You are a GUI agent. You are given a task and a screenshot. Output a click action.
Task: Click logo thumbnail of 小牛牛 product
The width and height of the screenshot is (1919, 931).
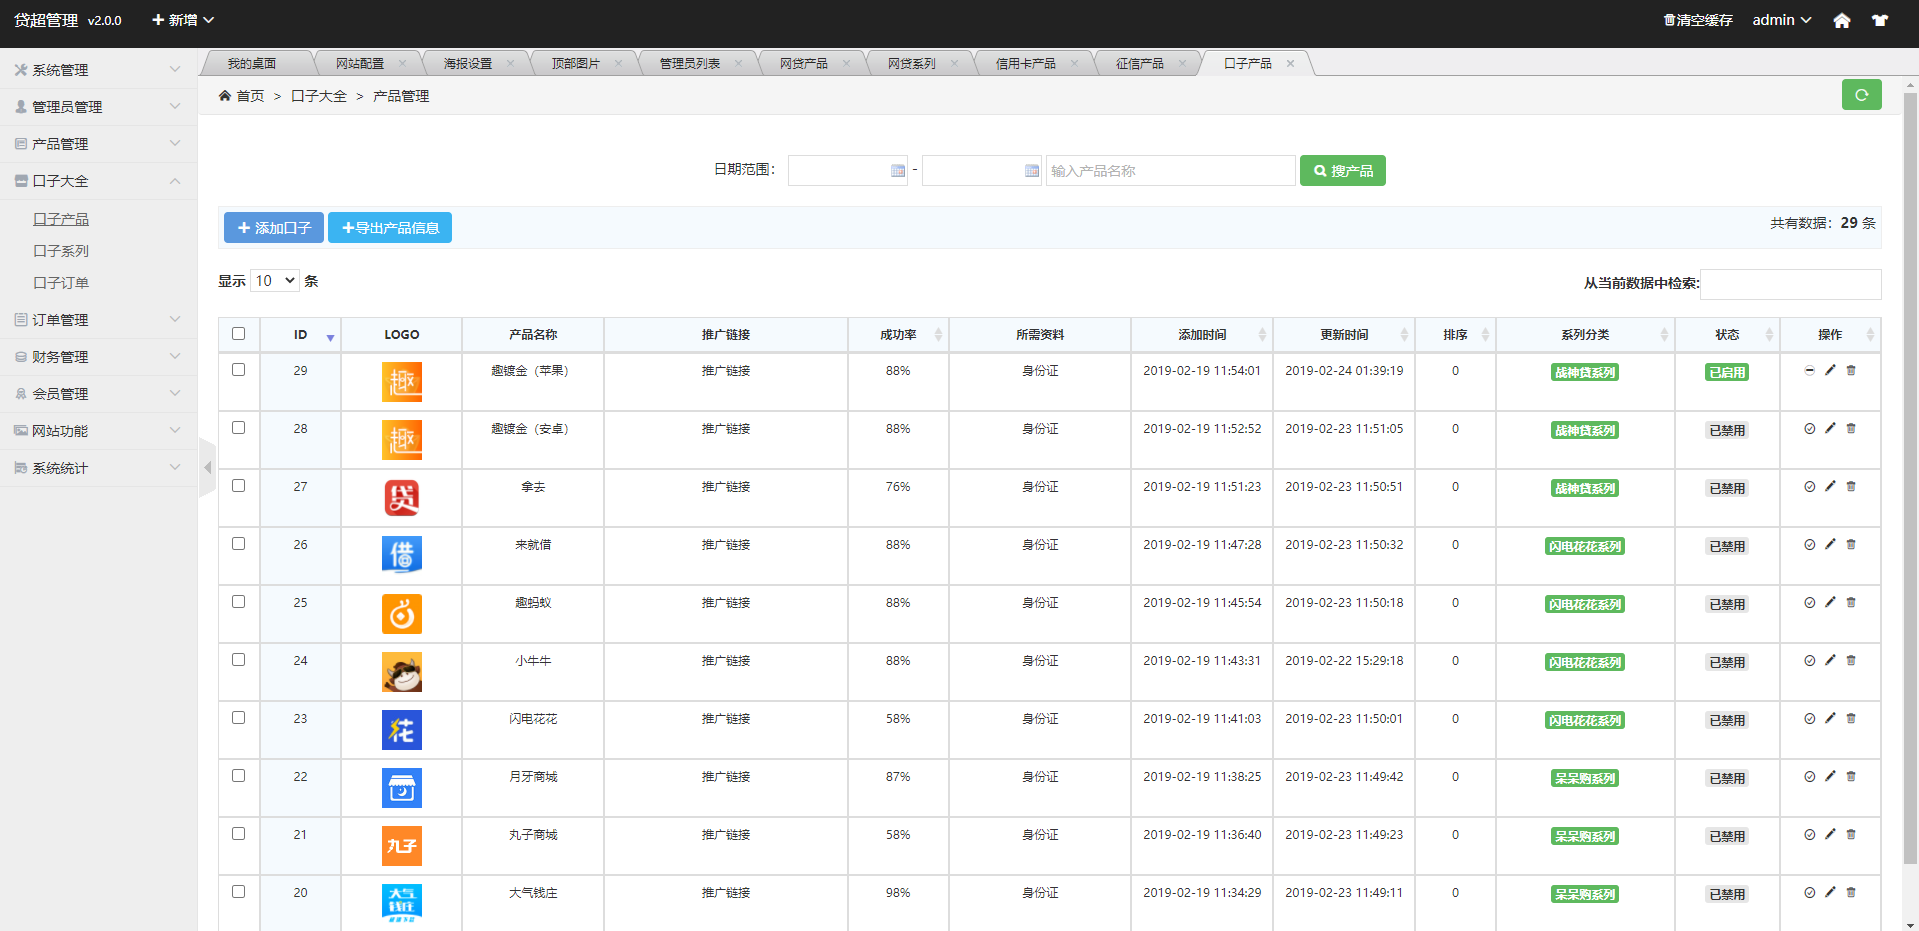(402, 672)
